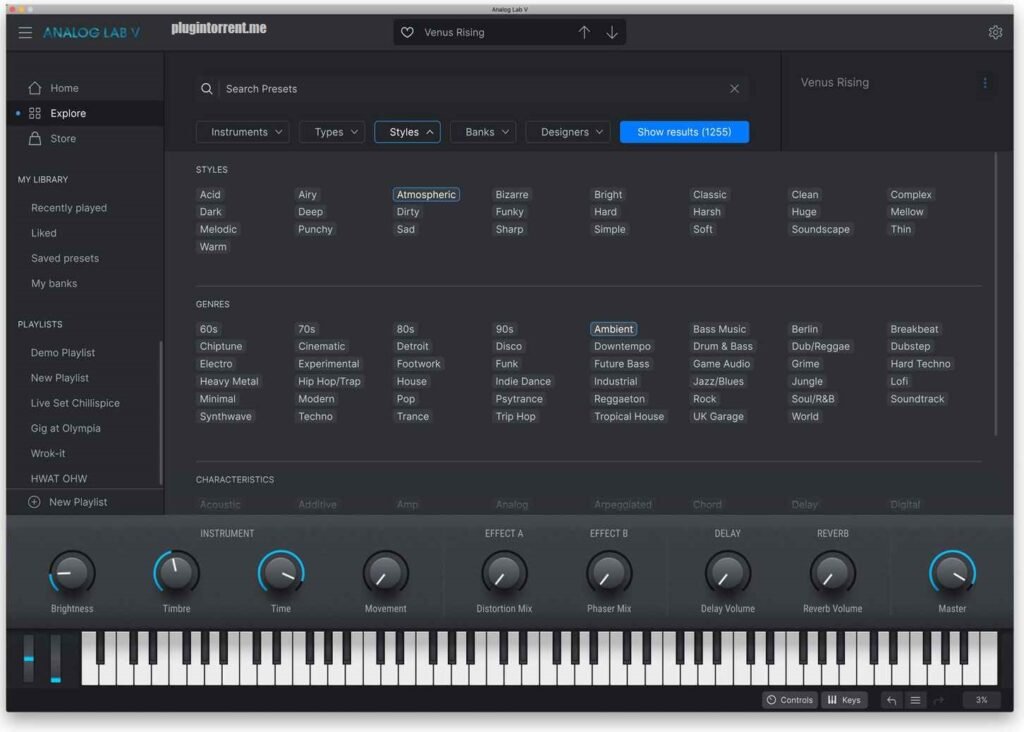
Task: Open My banks in My Library
Action: click(x=54, y=283)
